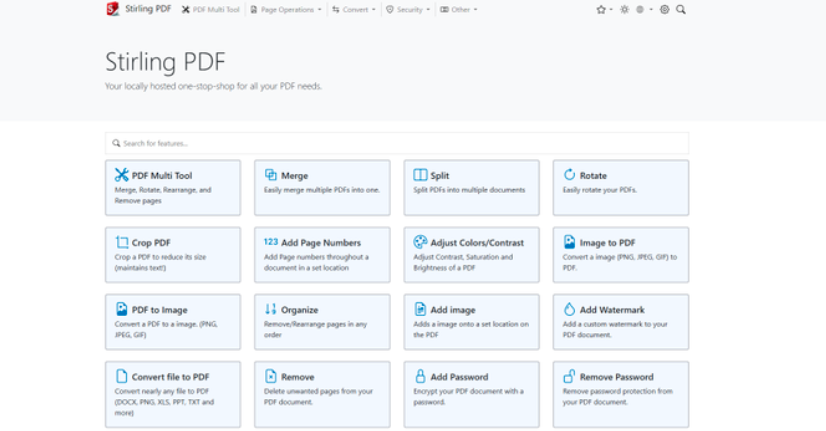Expand the Security dropdown menu
Screen dimensions: 826x431
408,9
